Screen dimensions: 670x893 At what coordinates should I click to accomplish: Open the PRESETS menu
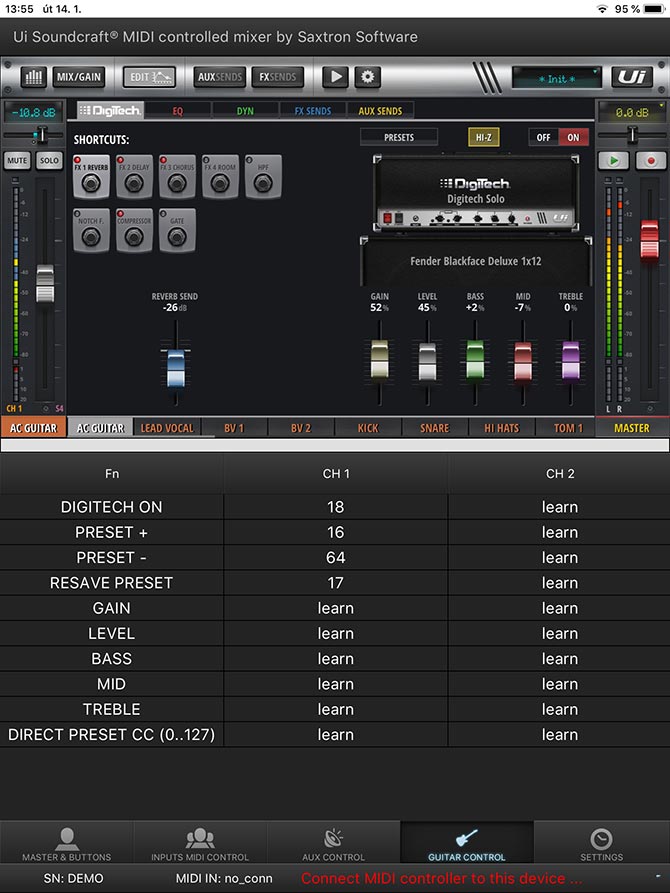(399, 137)
